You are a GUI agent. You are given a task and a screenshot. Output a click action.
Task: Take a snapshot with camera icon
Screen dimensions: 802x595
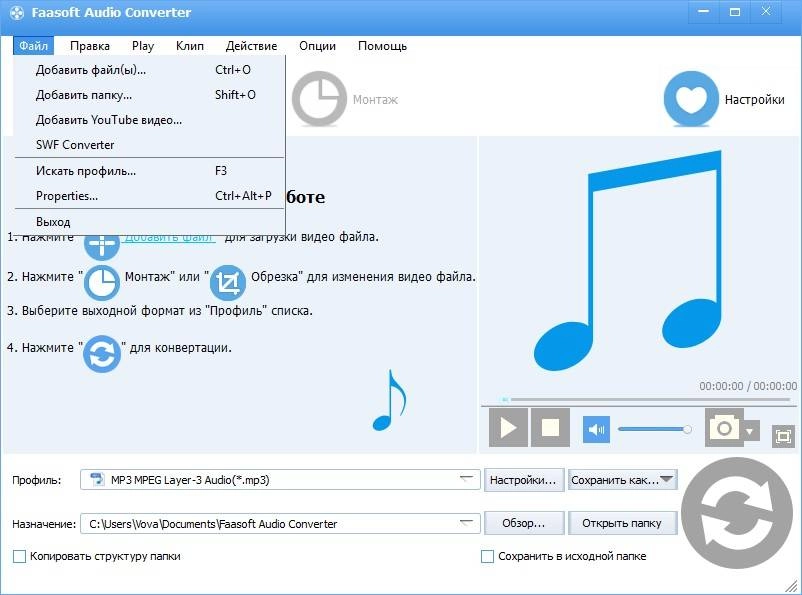[724, 427]
